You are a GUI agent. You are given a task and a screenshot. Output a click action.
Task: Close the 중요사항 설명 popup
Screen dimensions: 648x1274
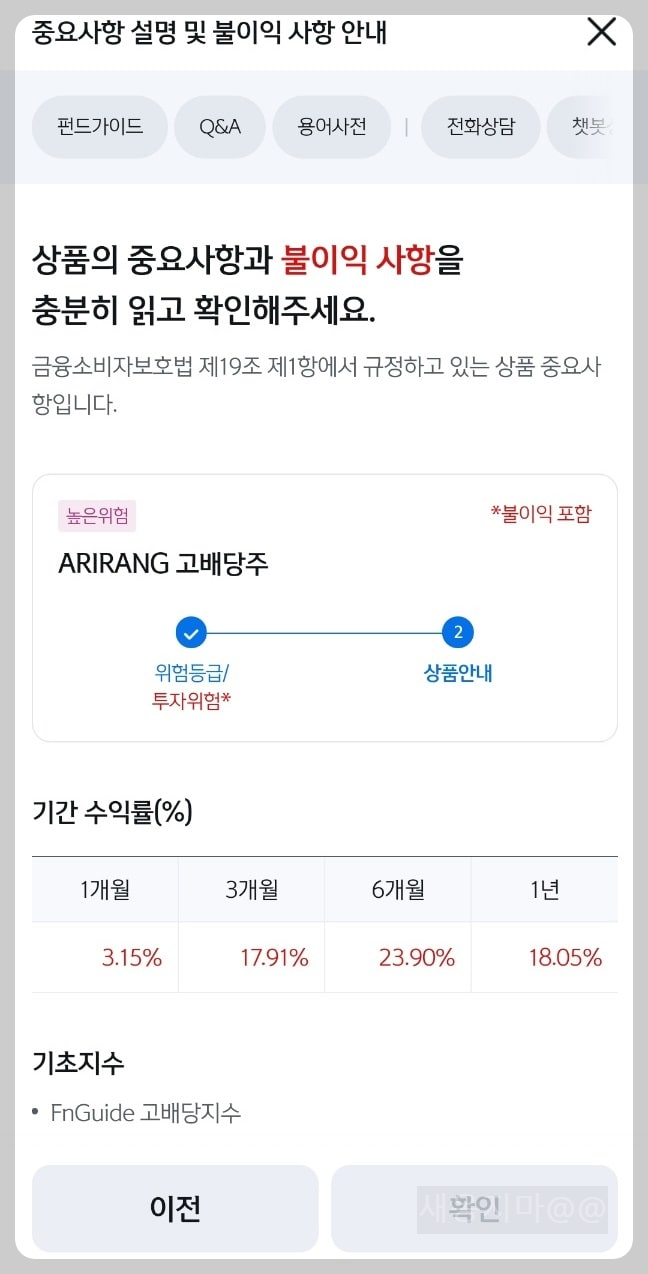tap(600, 32)
